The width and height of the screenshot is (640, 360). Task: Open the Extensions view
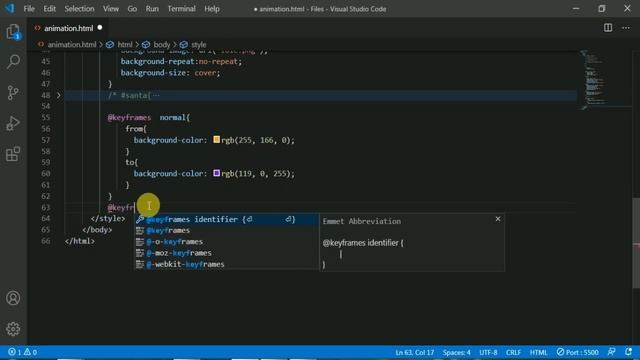pos(13,154)
